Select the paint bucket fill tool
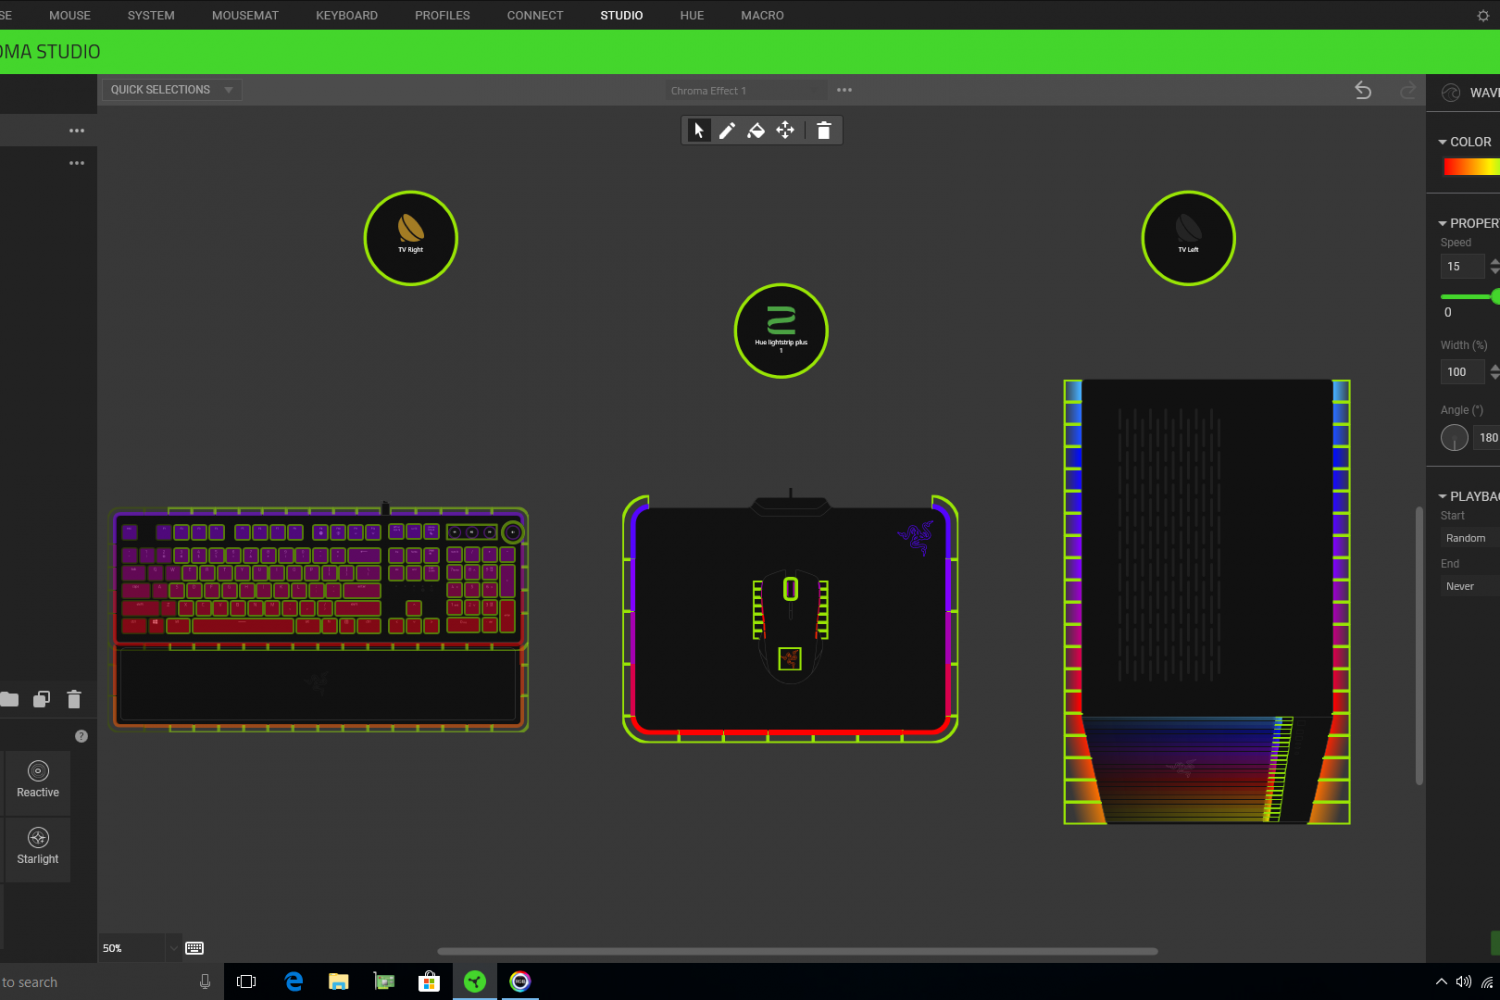The height and width of the screenshot is (1000, 1500). 756,131
